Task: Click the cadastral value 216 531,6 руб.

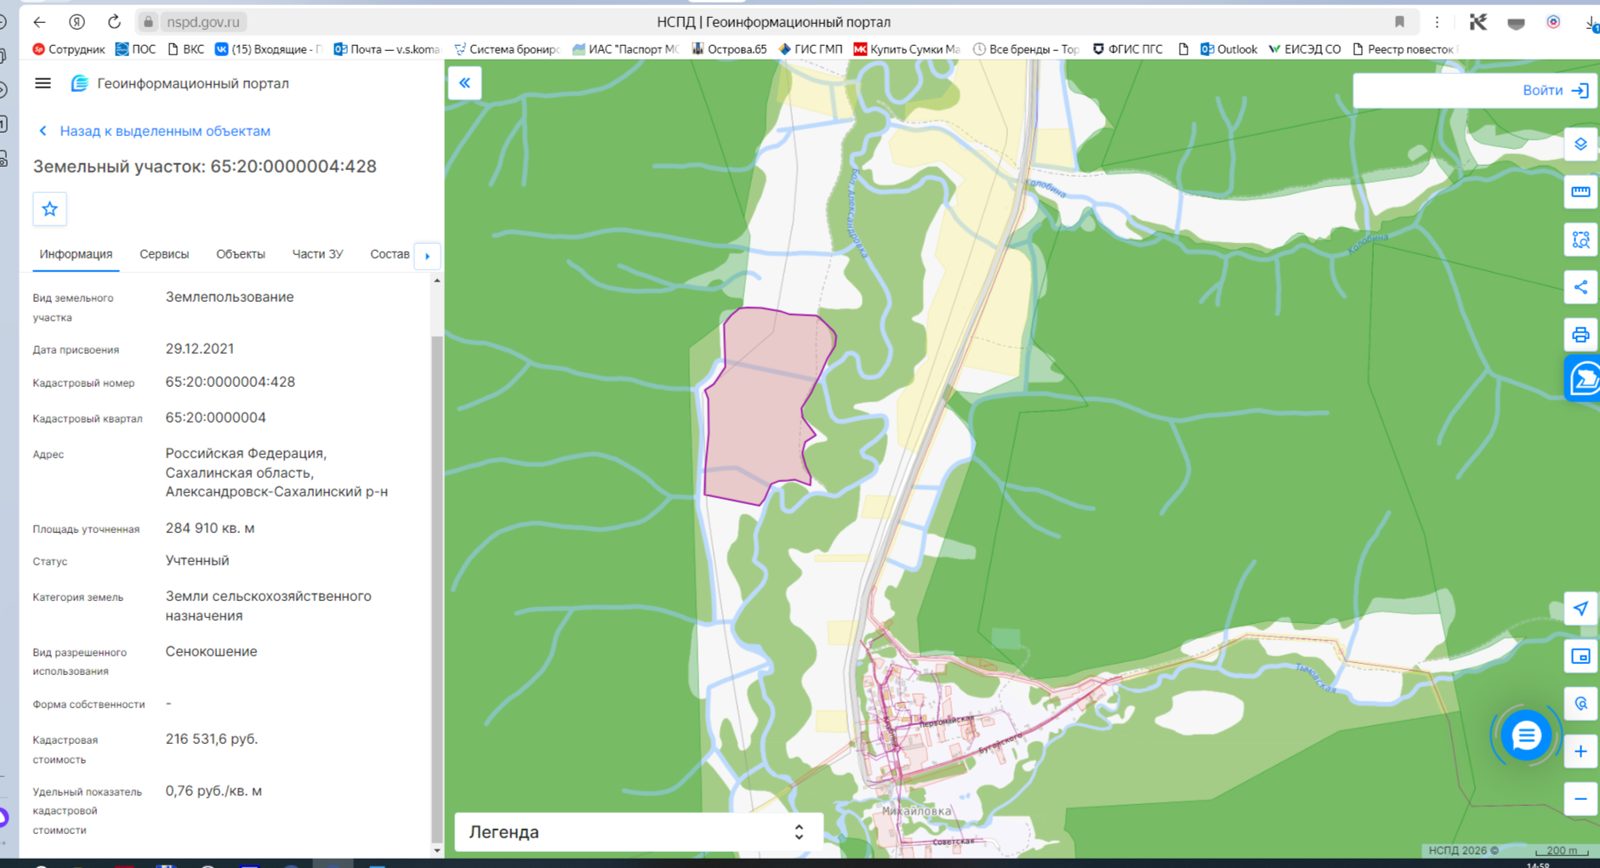Action: point(212,739)
